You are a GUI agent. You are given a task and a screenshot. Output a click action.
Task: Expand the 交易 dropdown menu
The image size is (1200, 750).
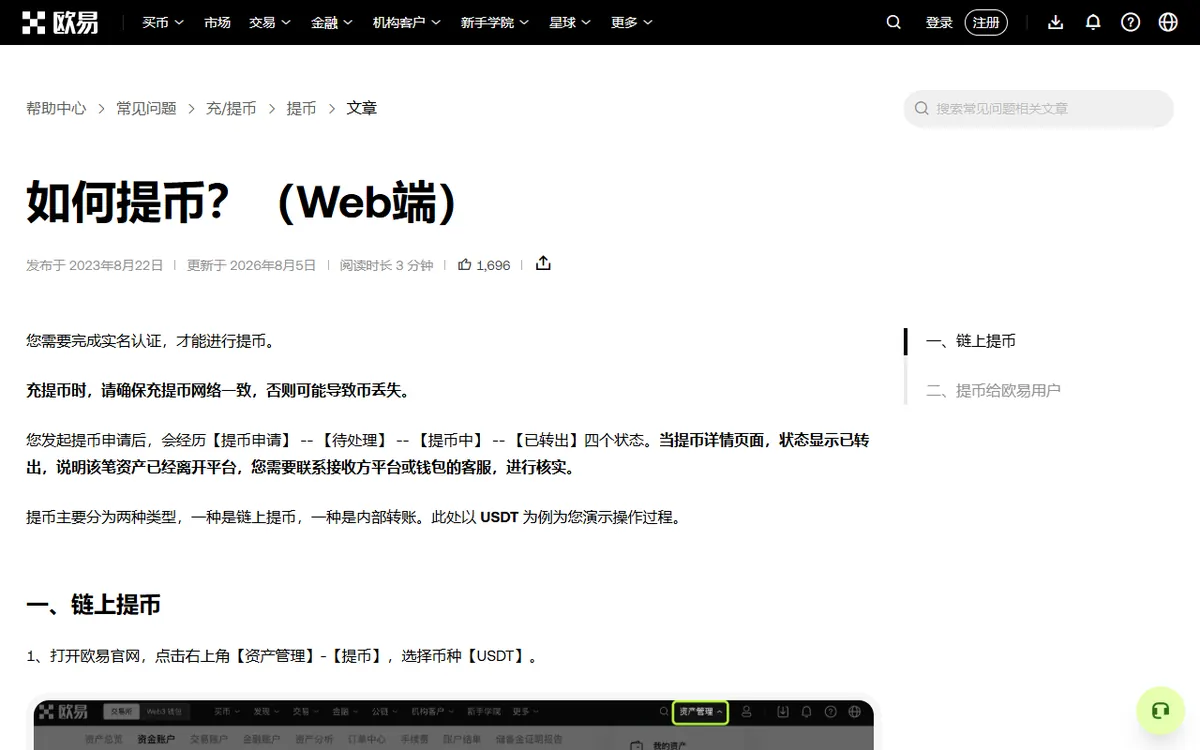pyautogui.click(x=270, y=22)
